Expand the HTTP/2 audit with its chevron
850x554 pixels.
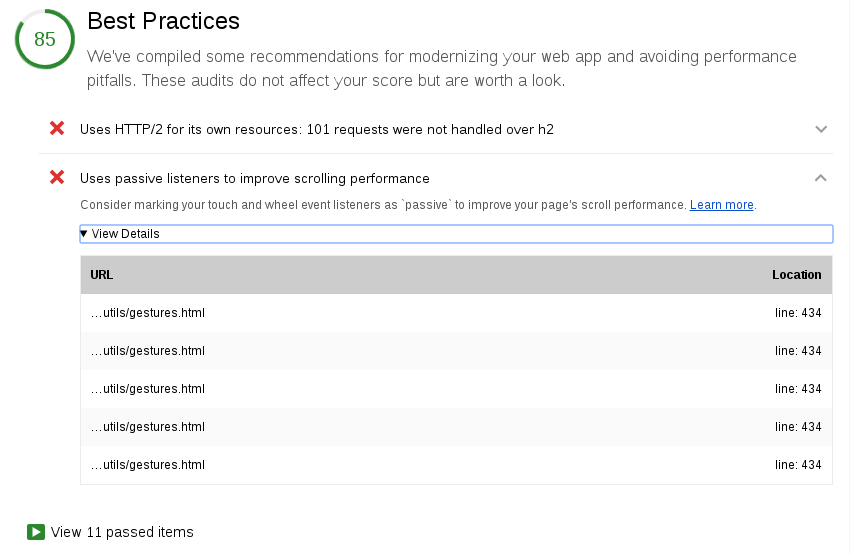(821, 129)
